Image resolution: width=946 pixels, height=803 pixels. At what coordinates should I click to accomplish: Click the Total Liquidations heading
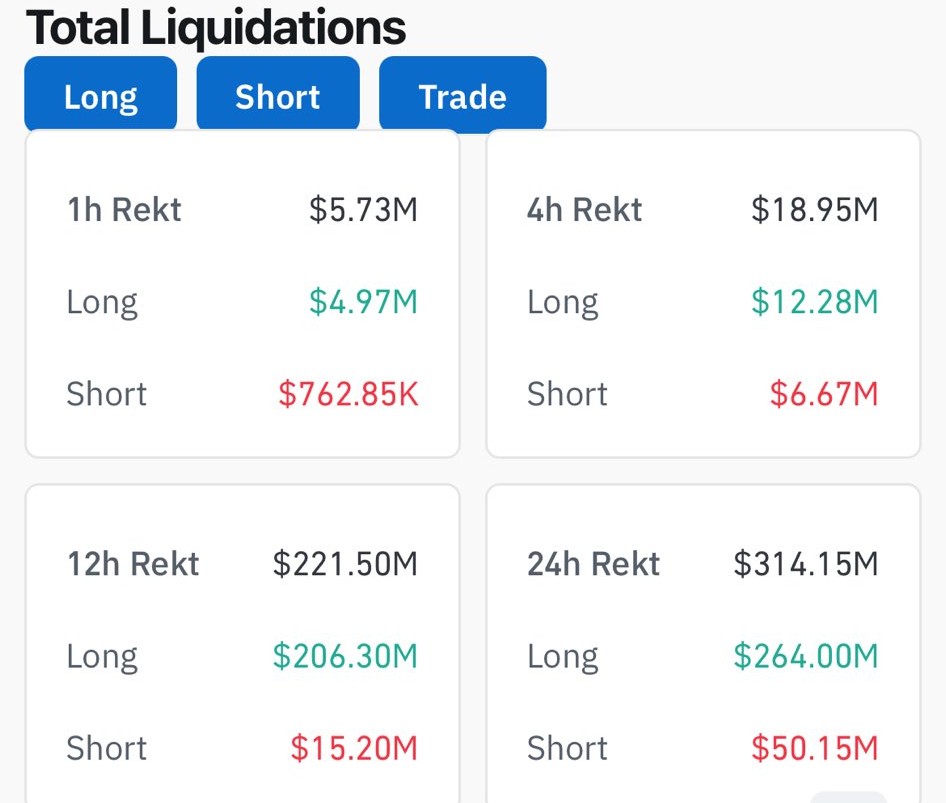216,28
